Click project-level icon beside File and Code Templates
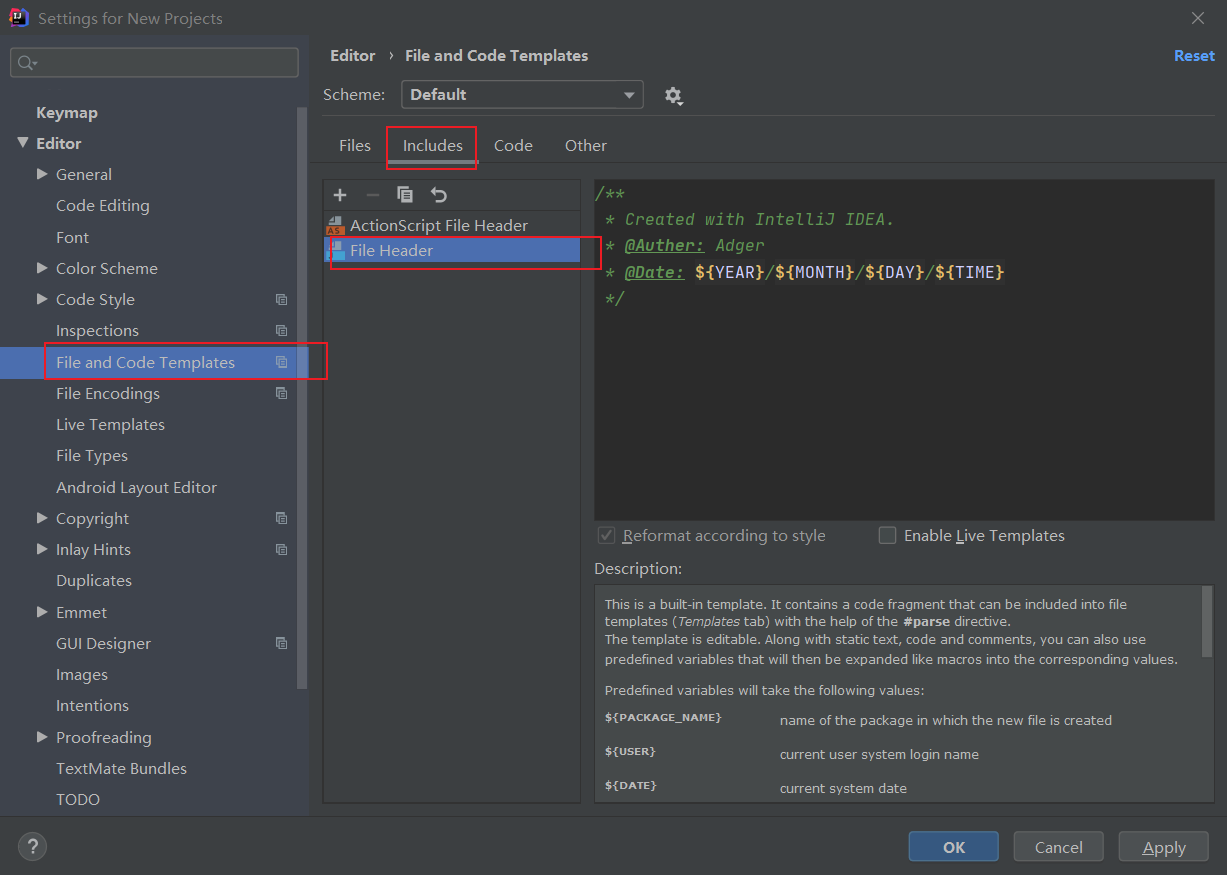 [x=281, y=362]
